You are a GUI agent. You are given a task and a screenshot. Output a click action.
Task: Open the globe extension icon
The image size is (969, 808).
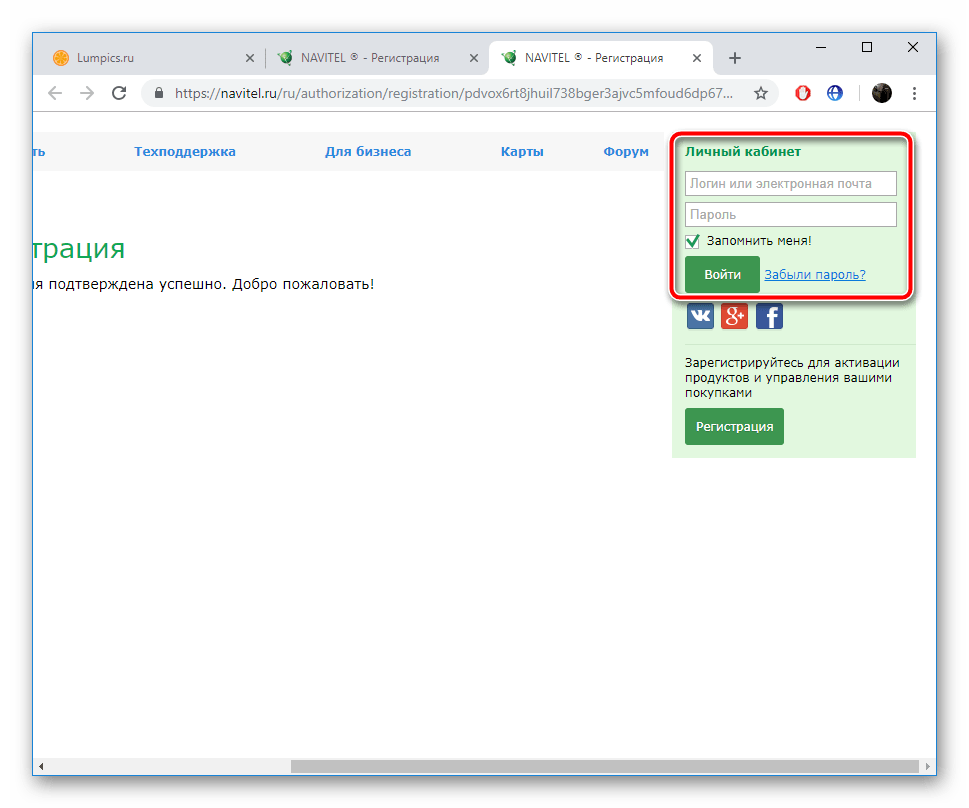tap(835, 93)
